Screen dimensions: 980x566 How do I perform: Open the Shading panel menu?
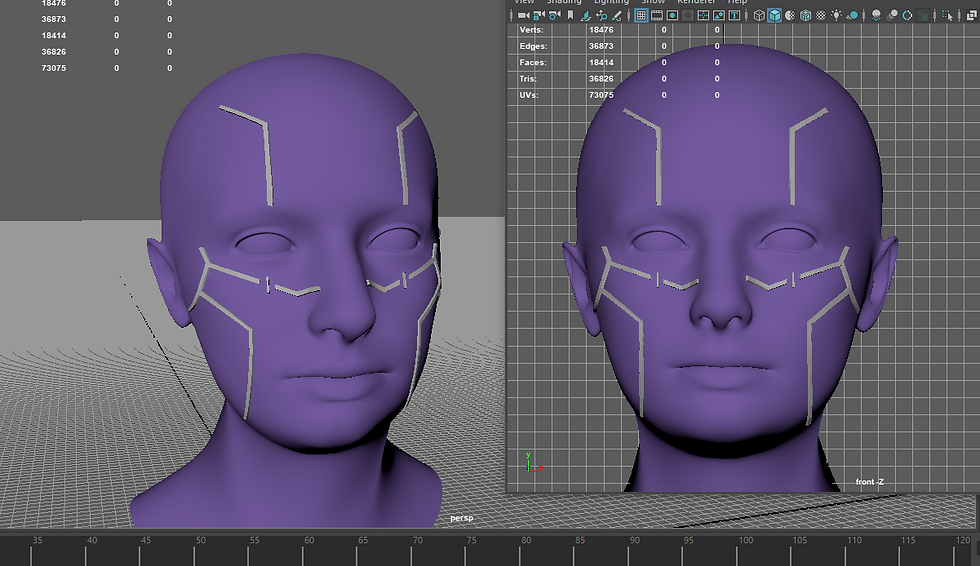point(564,2)
